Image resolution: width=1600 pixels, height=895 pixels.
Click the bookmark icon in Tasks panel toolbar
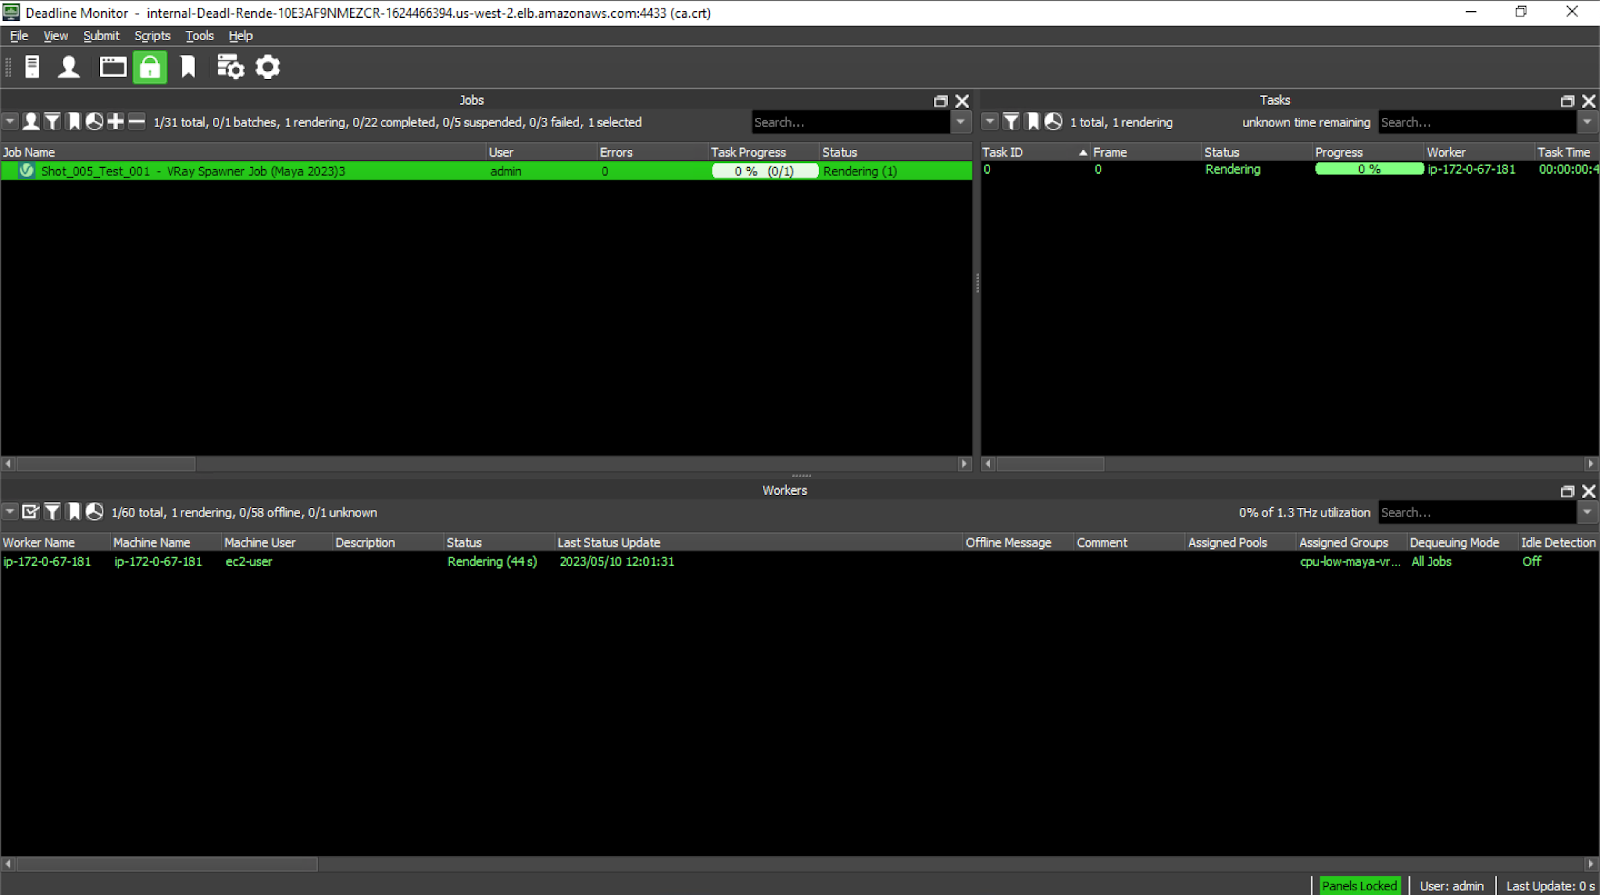tap(1033, 122)
